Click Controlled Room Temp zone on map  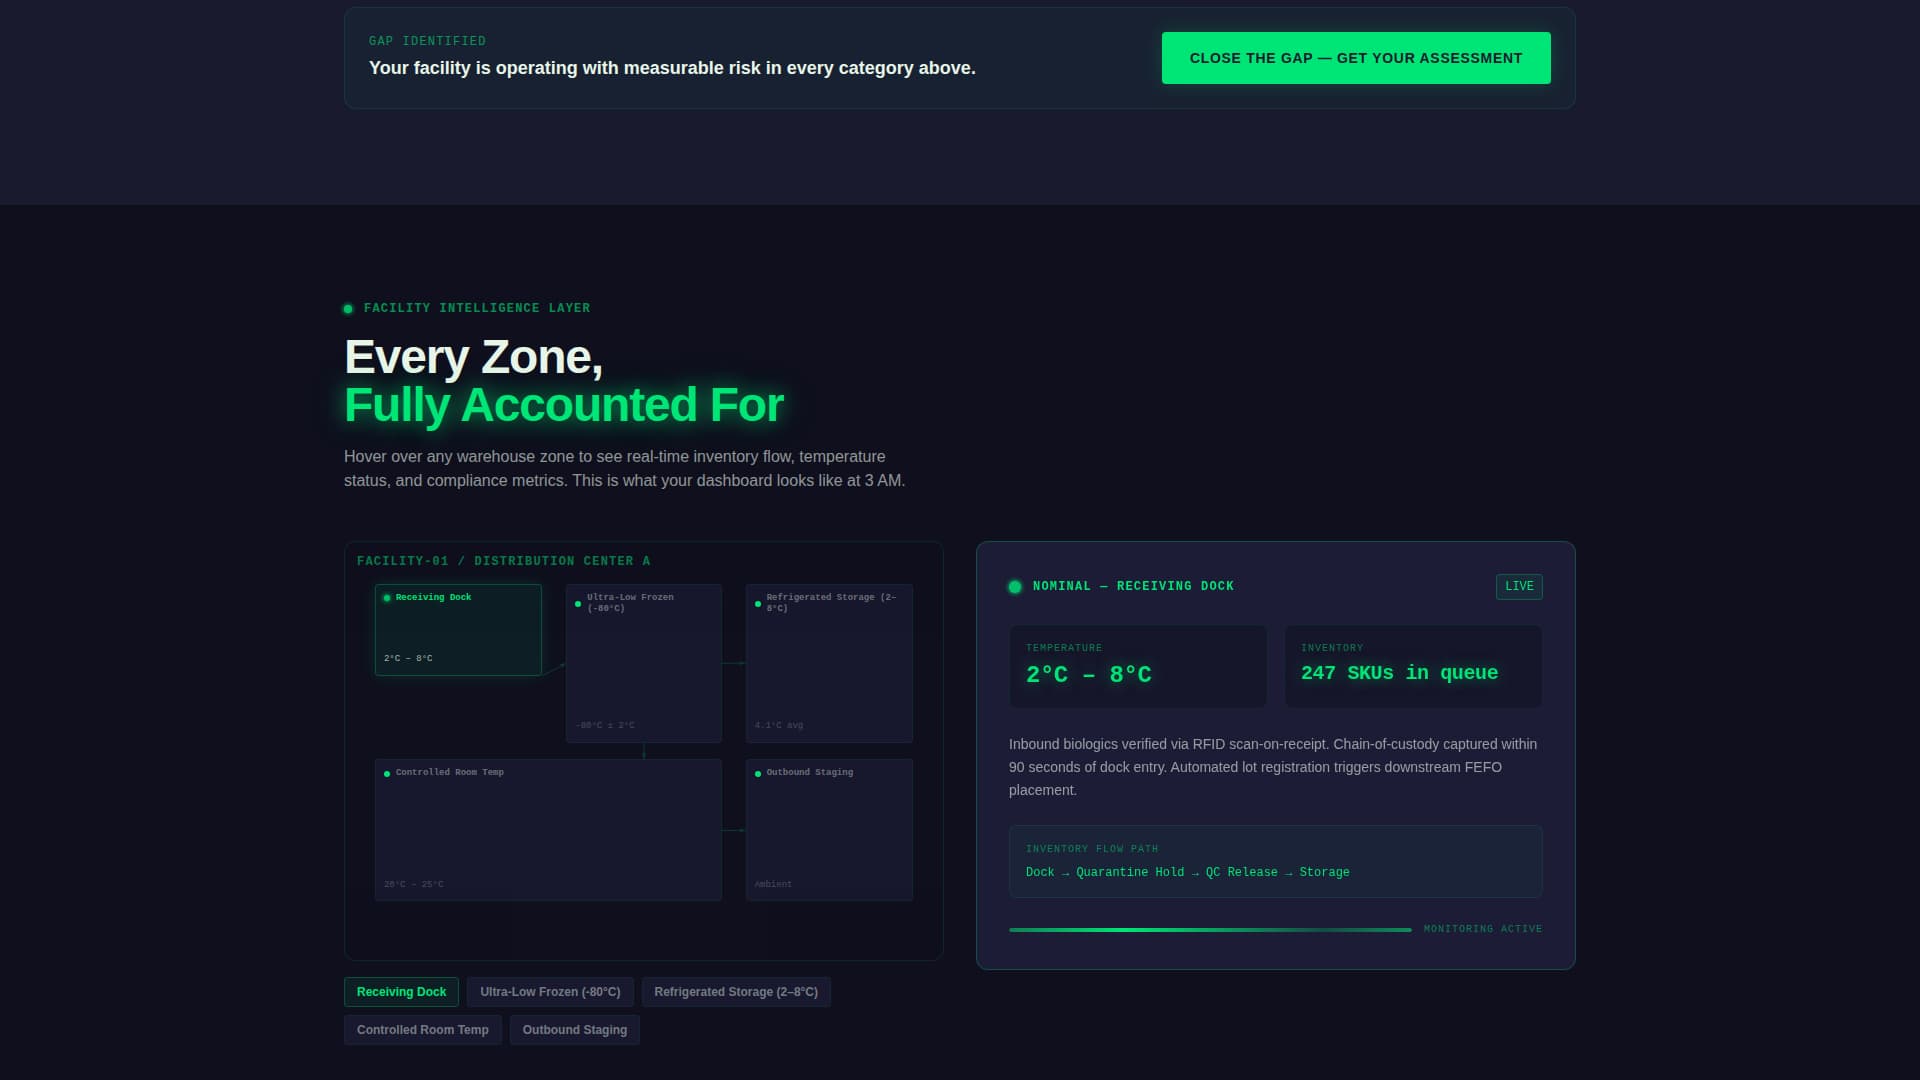548,830
